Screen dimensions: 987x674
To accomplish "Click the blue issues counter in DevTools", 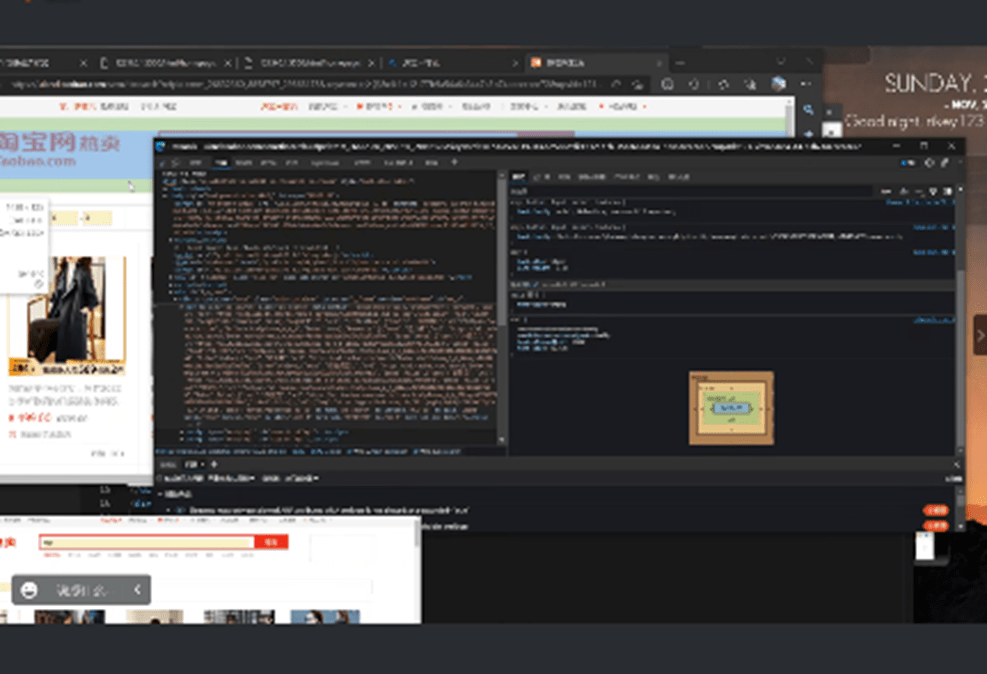I will pyautogui.click(x=907, y=163).
